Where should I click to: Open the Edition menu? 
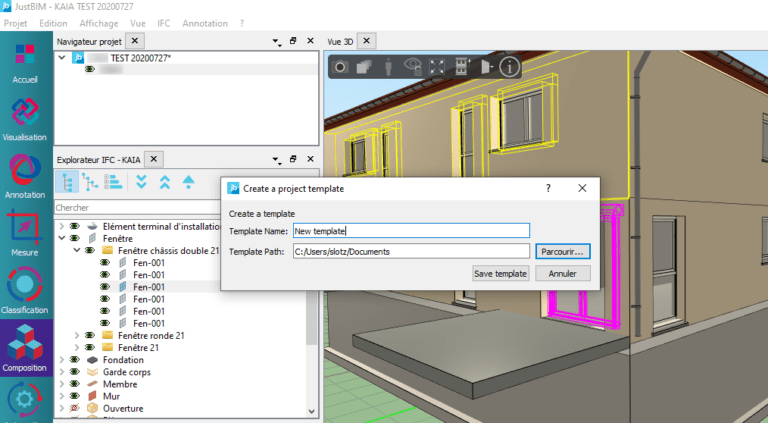point(53,24)
